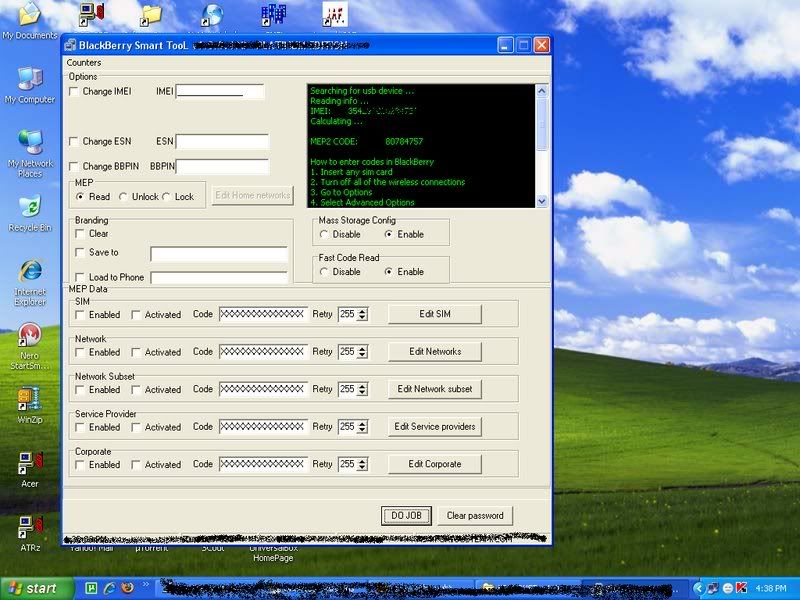Launch Nero StartSmart desktop icon
800x600 pixels.
[x=30, y=347]
